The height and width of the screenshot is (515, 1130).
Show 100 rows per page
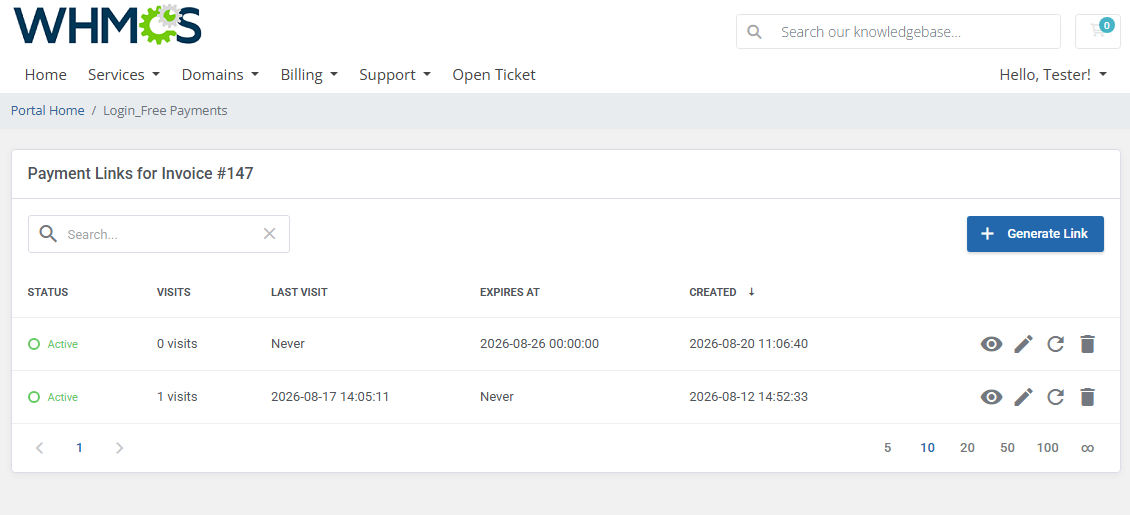pyautogui.click(x=1047, y=448)
